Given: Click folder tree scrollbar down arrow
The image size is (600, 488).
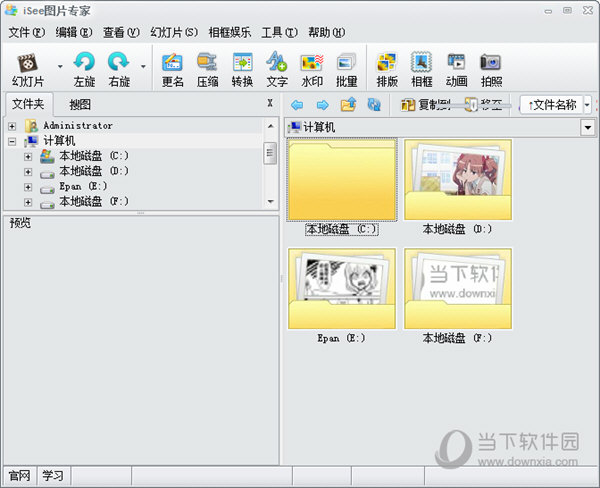Looking at the screenshot, I should 271,201.
